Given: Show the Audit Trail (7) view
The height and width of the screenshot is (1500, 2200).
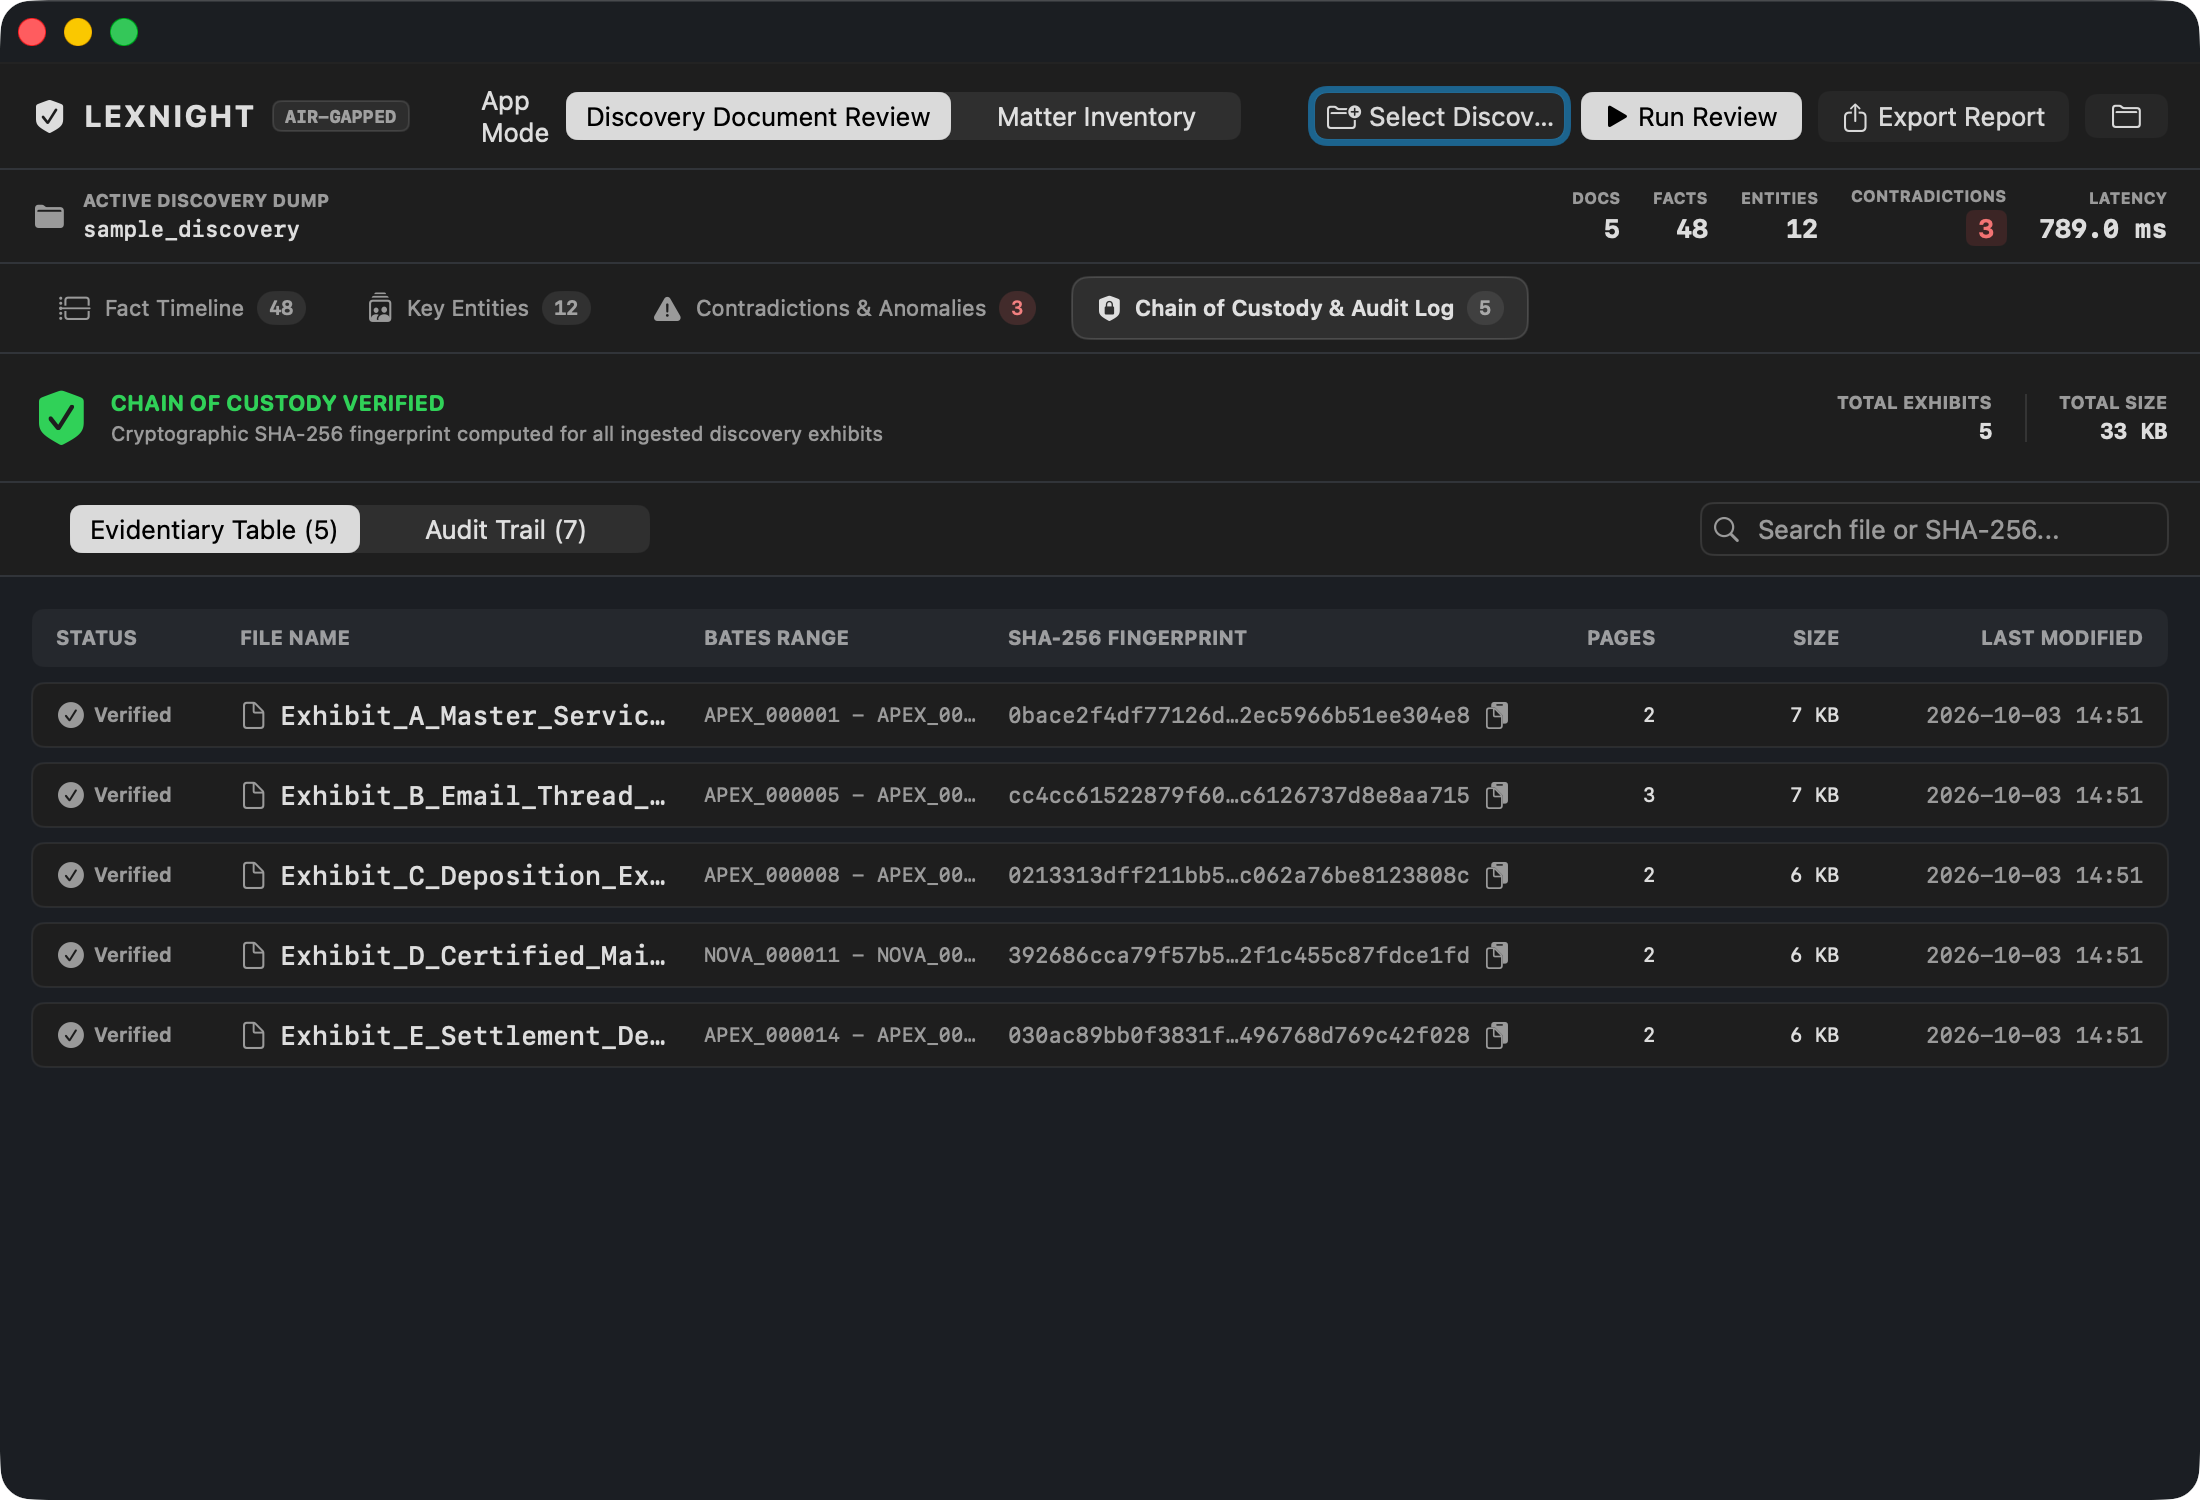Looking at the screenshot, I should tap(505, 529).
